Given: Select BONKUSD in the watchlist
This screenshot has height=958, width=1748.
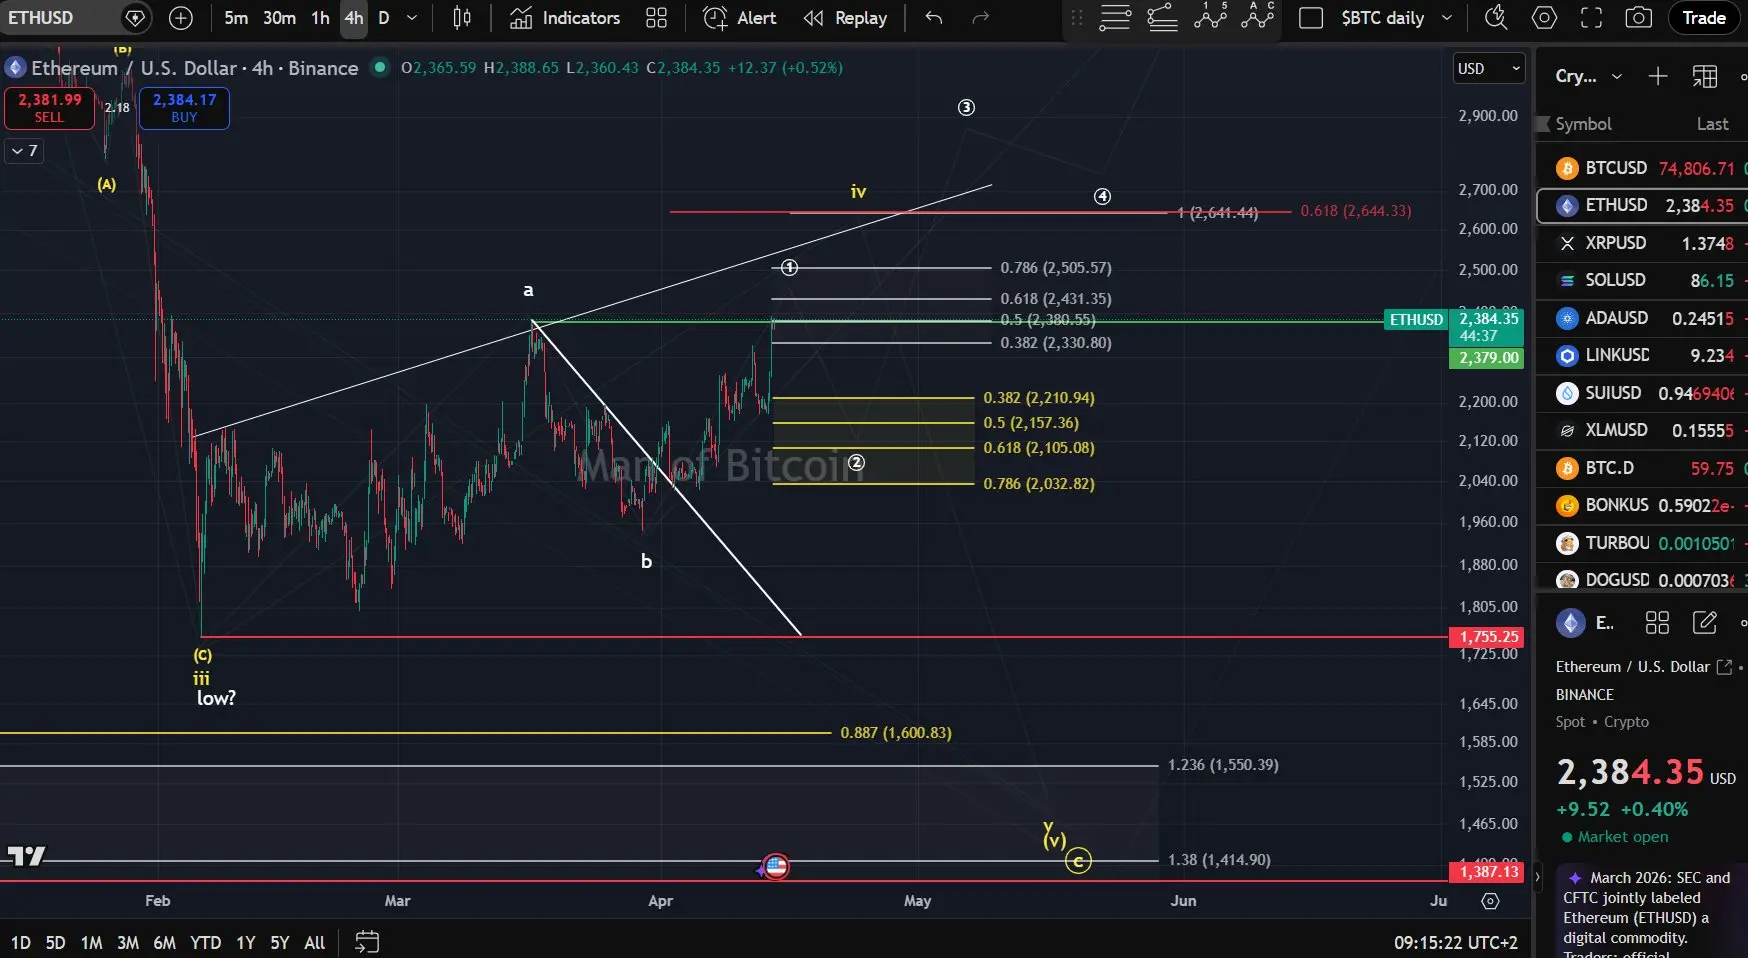Looking at the screenshot, I should click(x=1642, y=505).
